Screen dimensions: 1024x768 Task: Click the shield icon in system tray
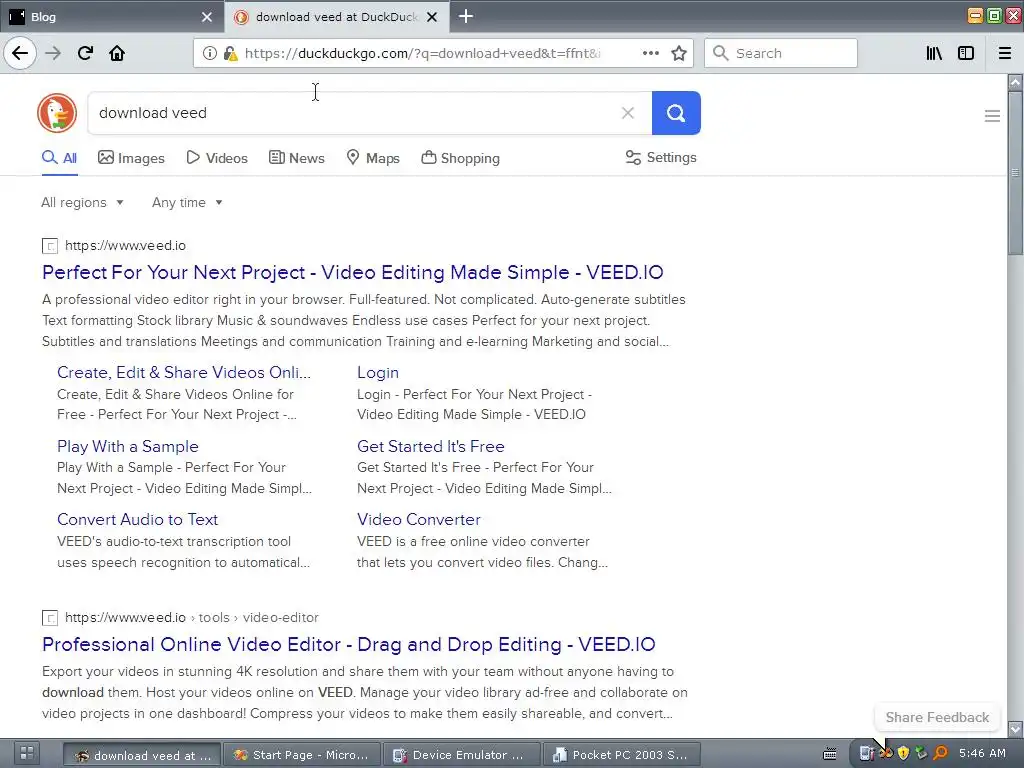tap(903, 754)
